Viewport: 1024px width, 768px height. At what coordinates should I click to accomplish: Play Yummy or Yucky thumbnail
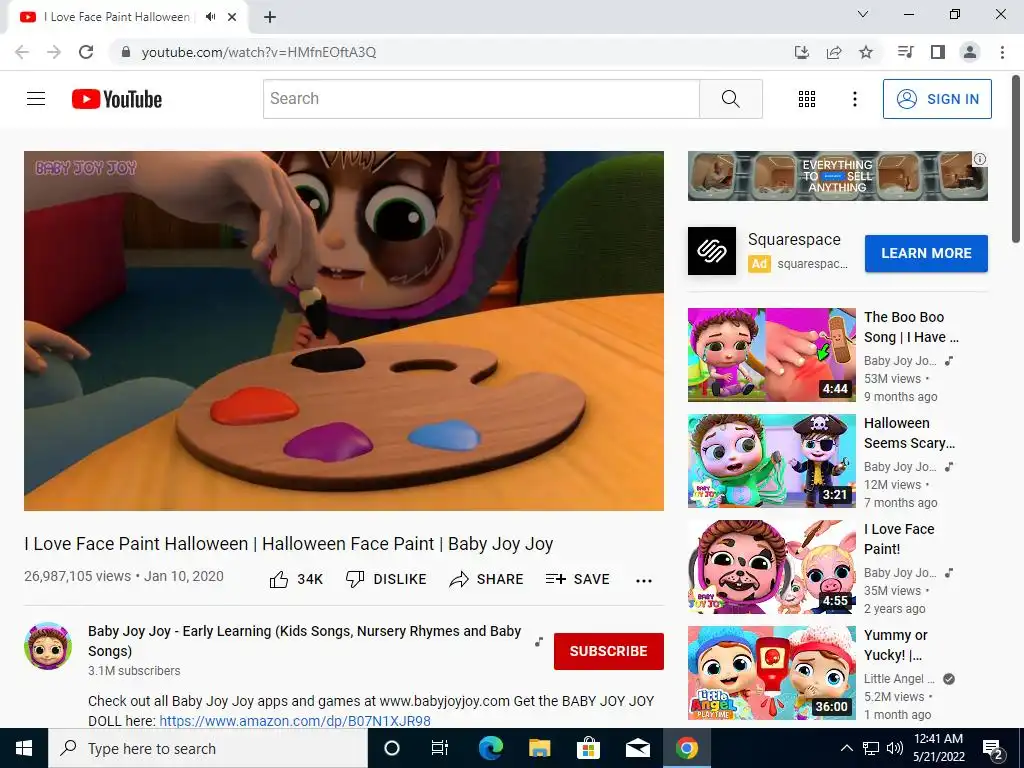pyautogui.click(x=771, y=673)
